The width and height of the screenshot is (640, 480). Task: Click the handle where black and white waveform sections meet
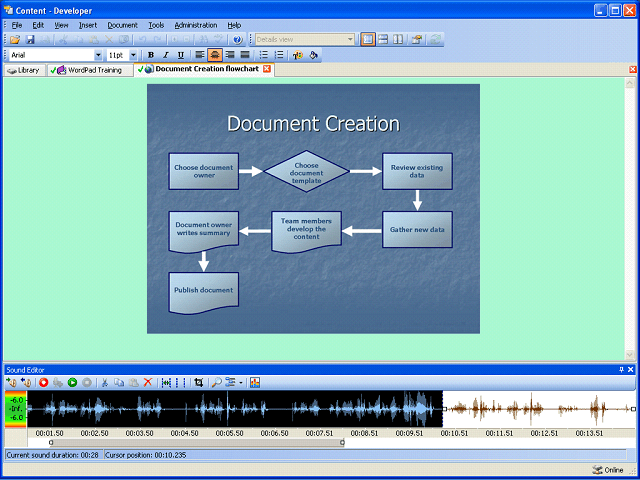444,409
